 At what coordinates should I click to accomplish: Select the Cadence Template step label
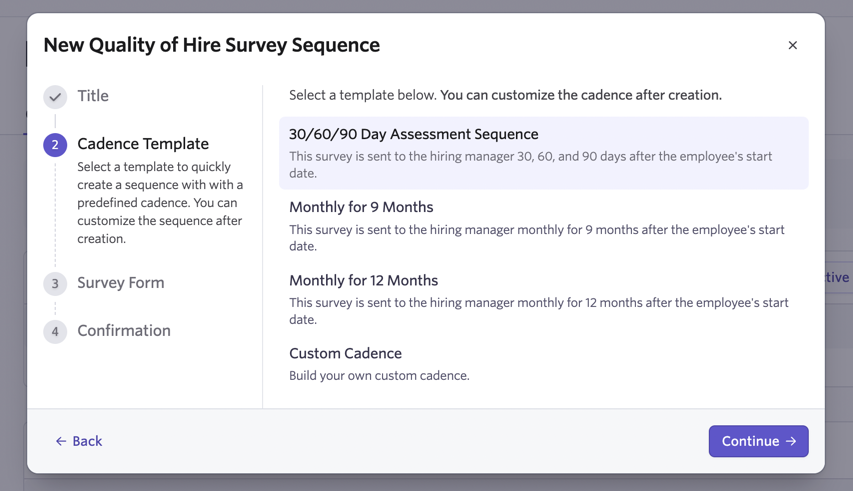tap(143, 144)
